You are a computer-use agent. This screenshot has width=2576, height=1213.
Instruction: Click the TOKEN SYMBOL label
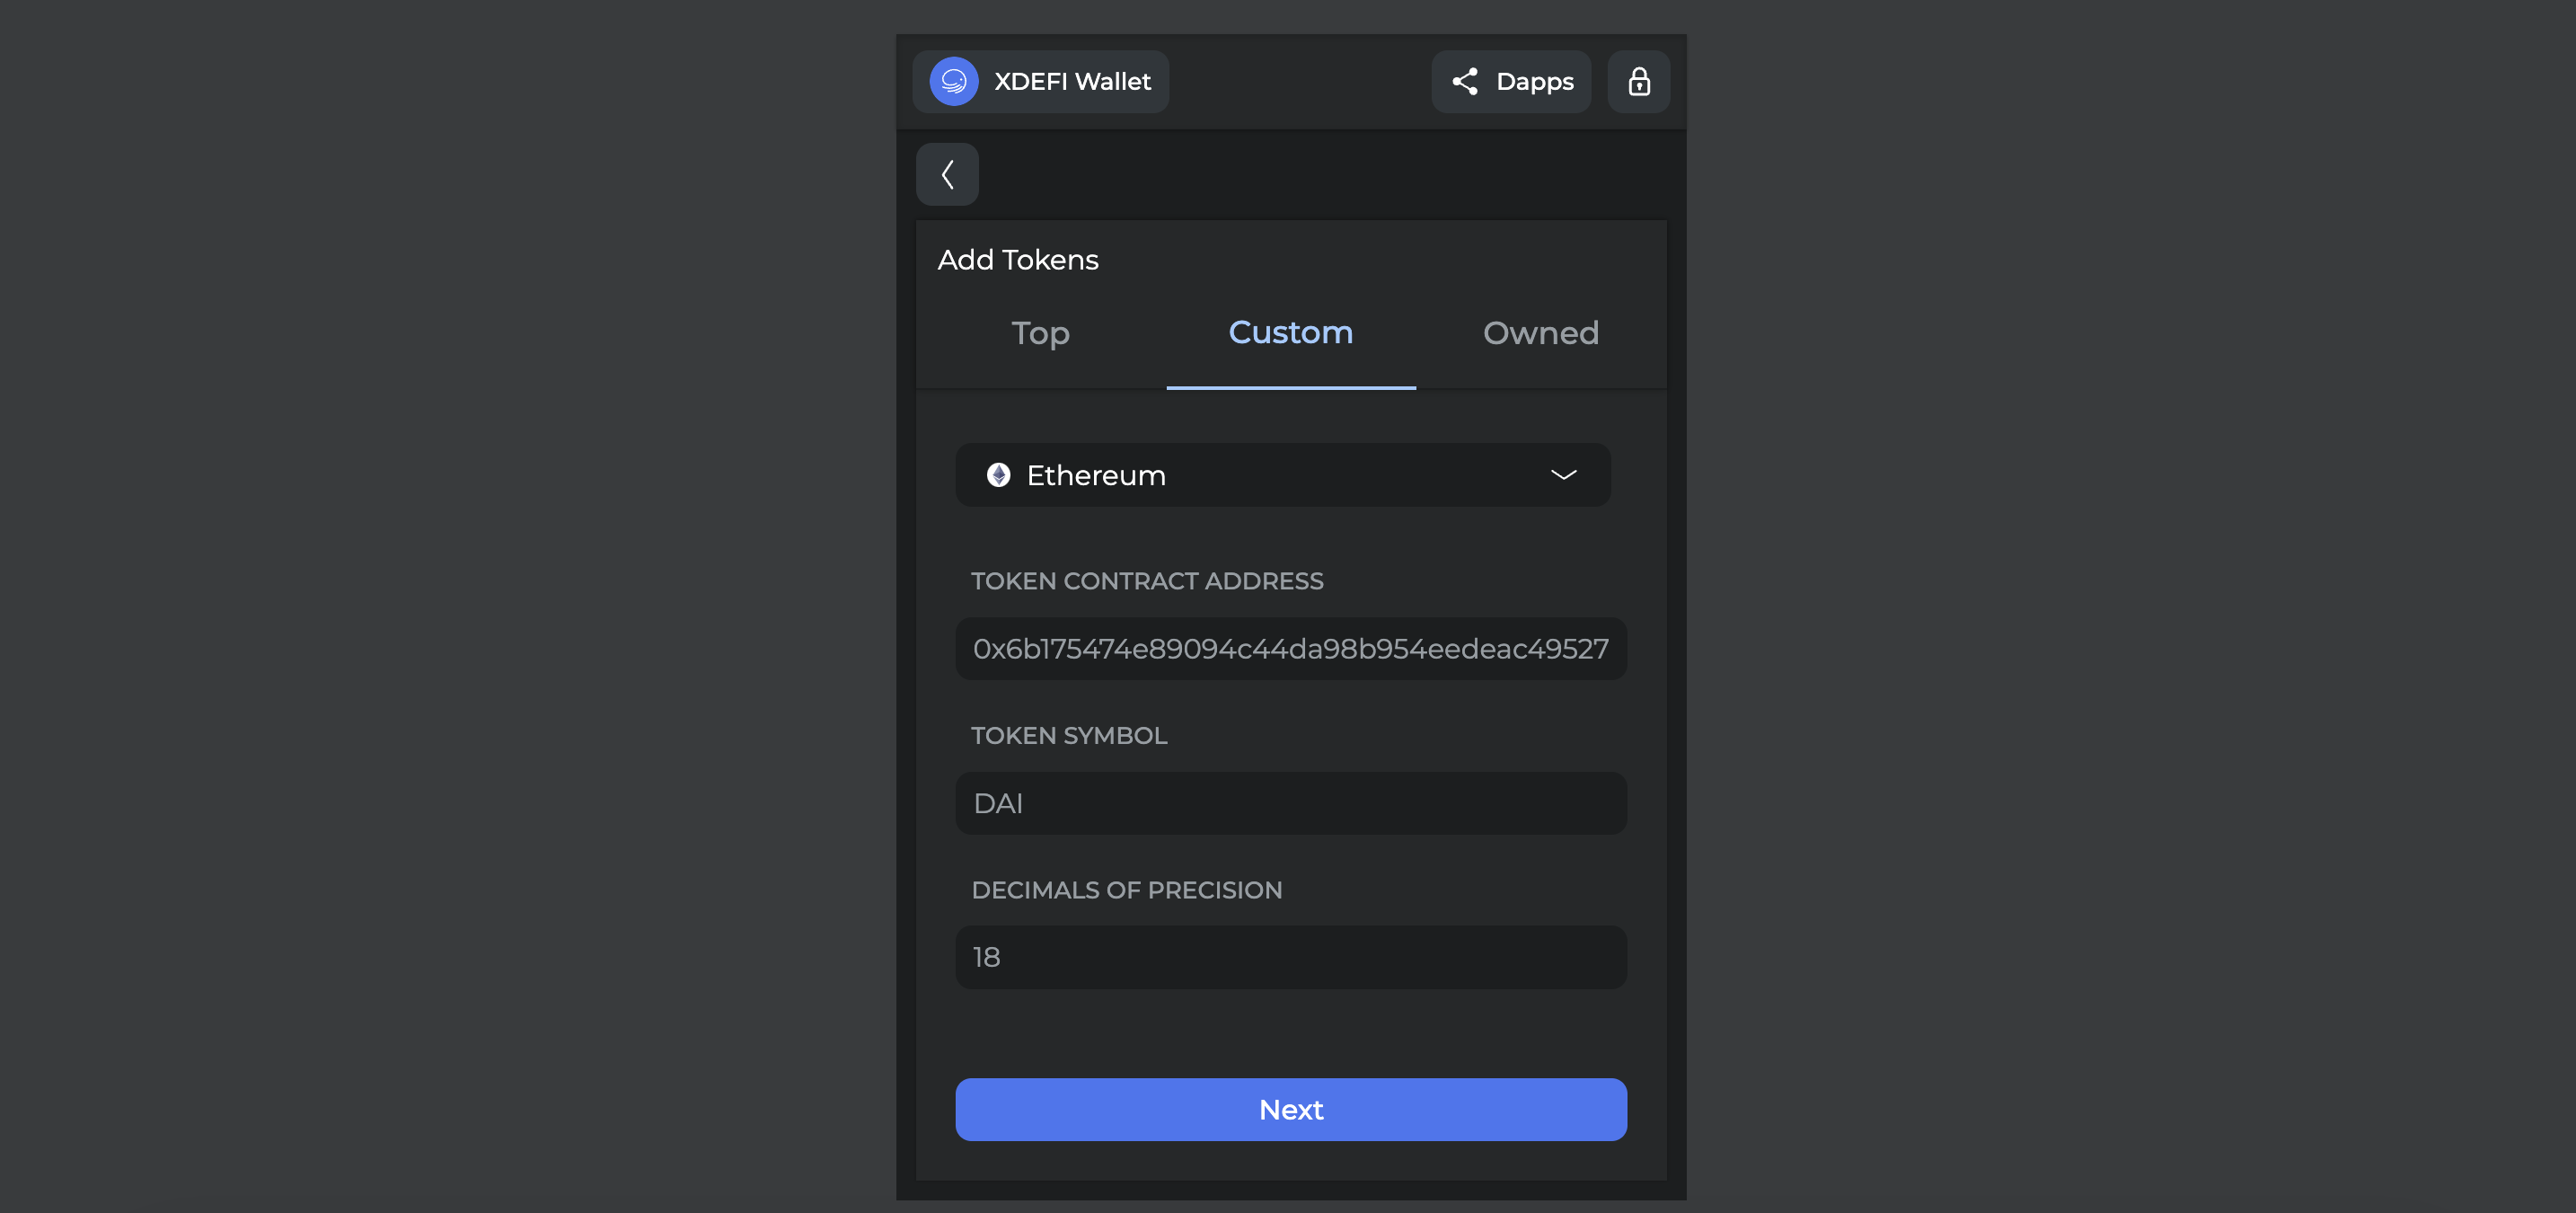coord(1069,736)
